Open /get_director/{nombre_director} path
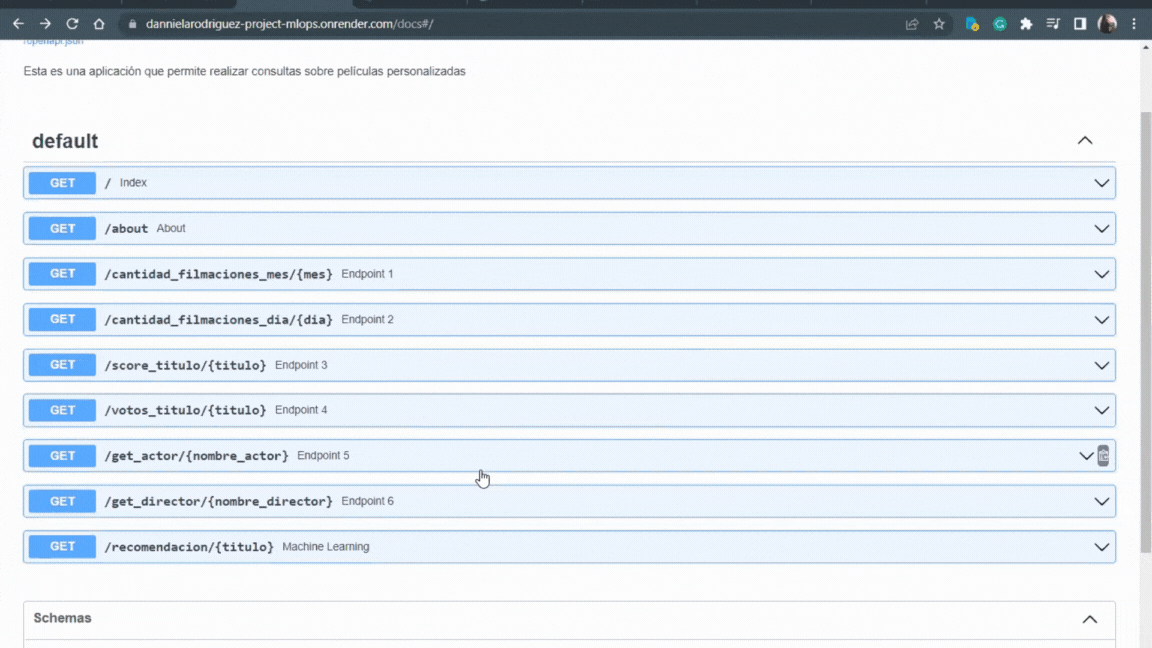The width and height of the screenshot is (1152, 648). click(218, 501)
